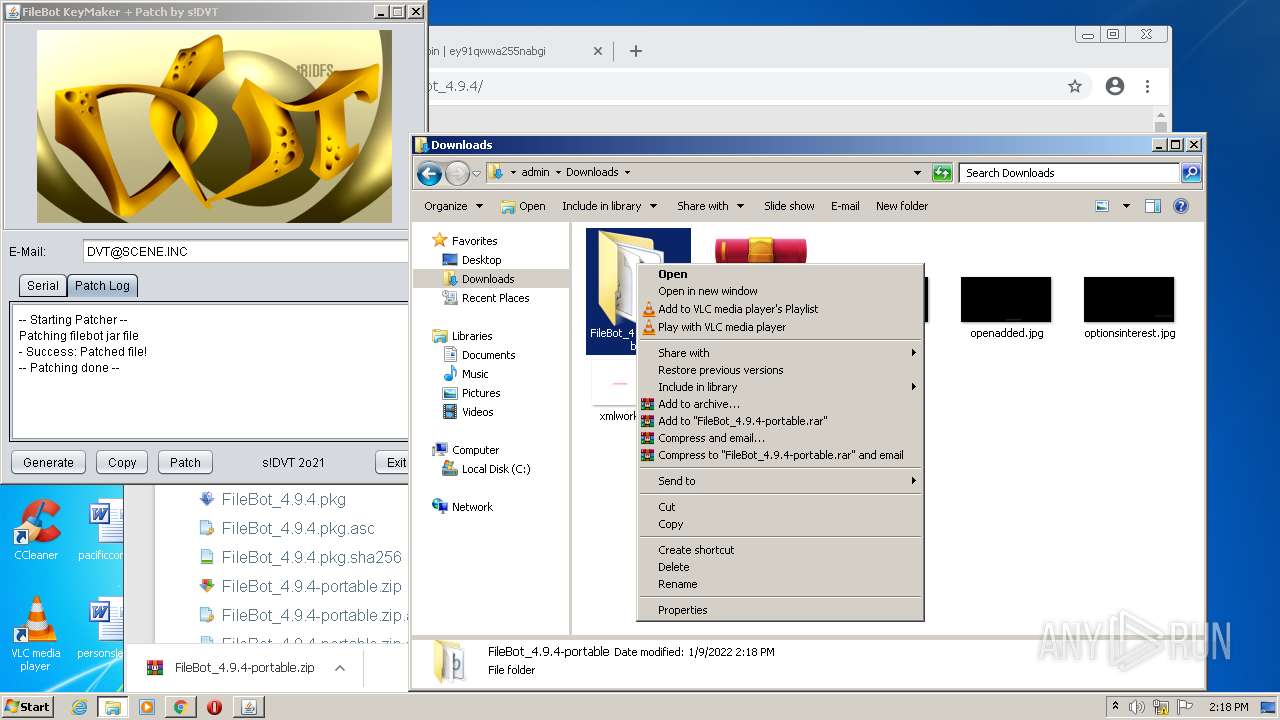The image size is (1280, 720).
Task: Click Slide show in Explorer toolbar
Action: (x=789, y=206)
